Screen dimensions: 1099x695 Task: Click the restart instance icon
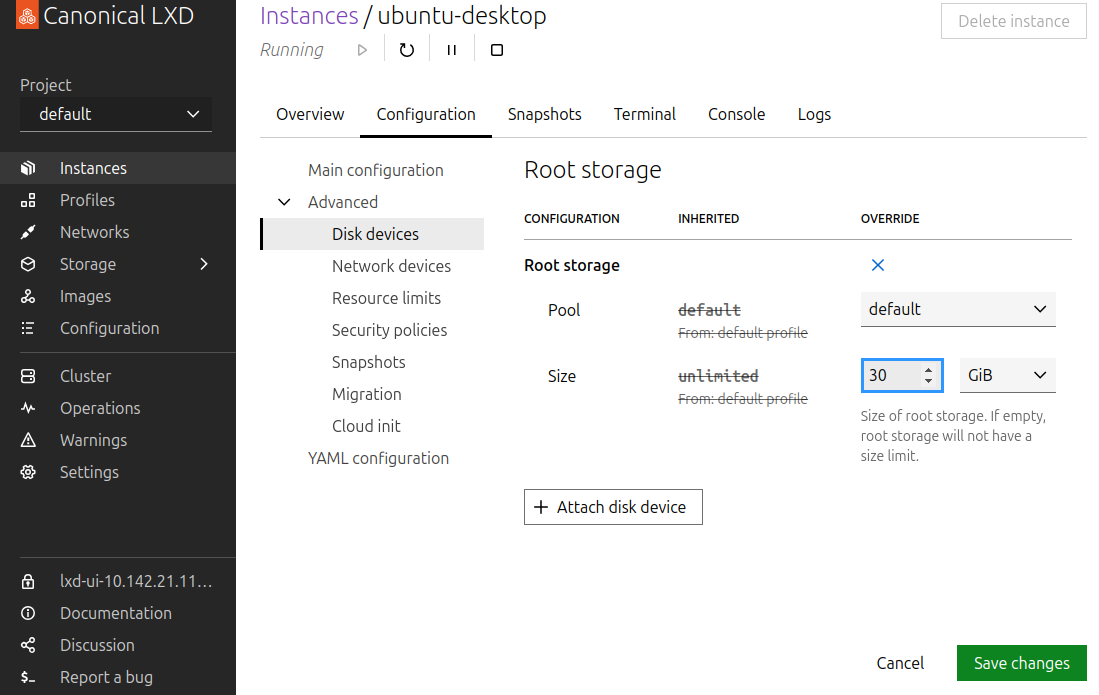coord(406,50)
